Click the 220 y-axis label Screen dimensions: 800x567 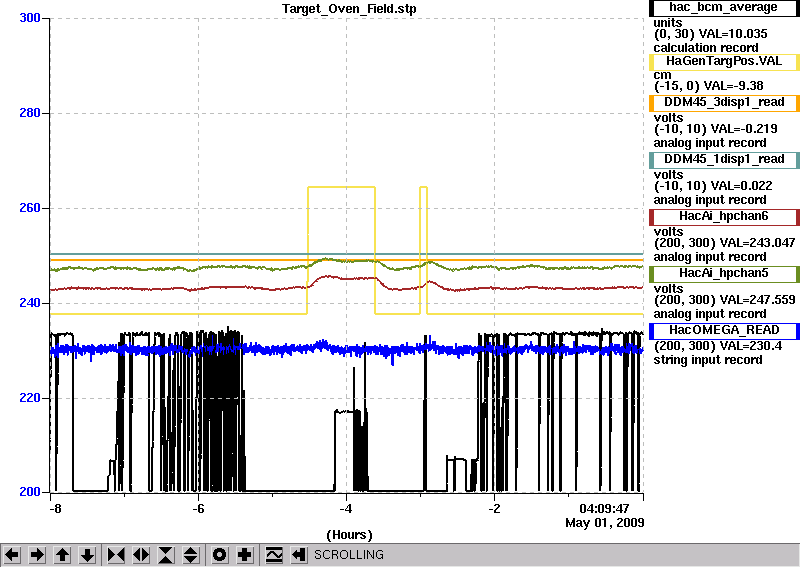(x=30, y=398)
